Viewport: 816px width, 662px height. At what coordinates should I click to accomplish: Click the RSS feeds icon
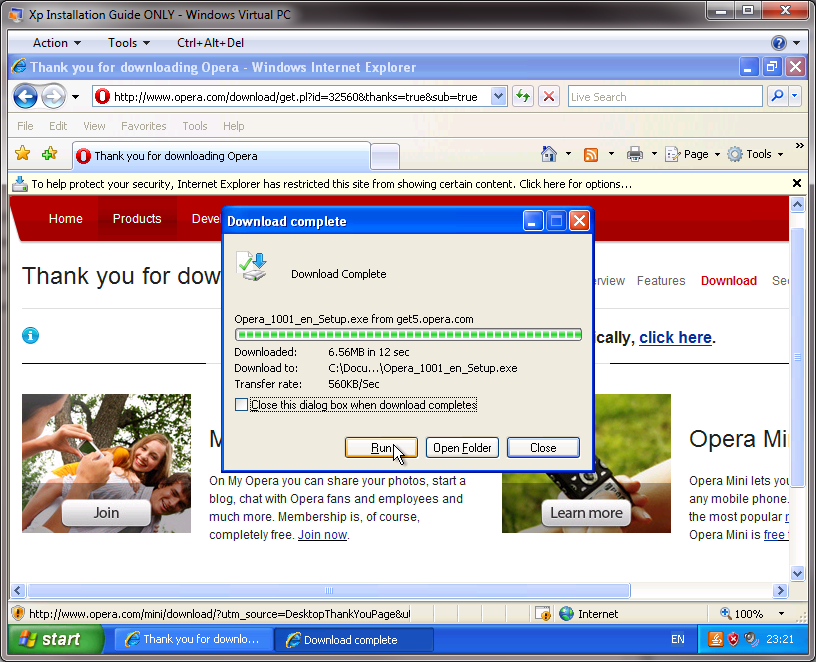click(591, 155)
